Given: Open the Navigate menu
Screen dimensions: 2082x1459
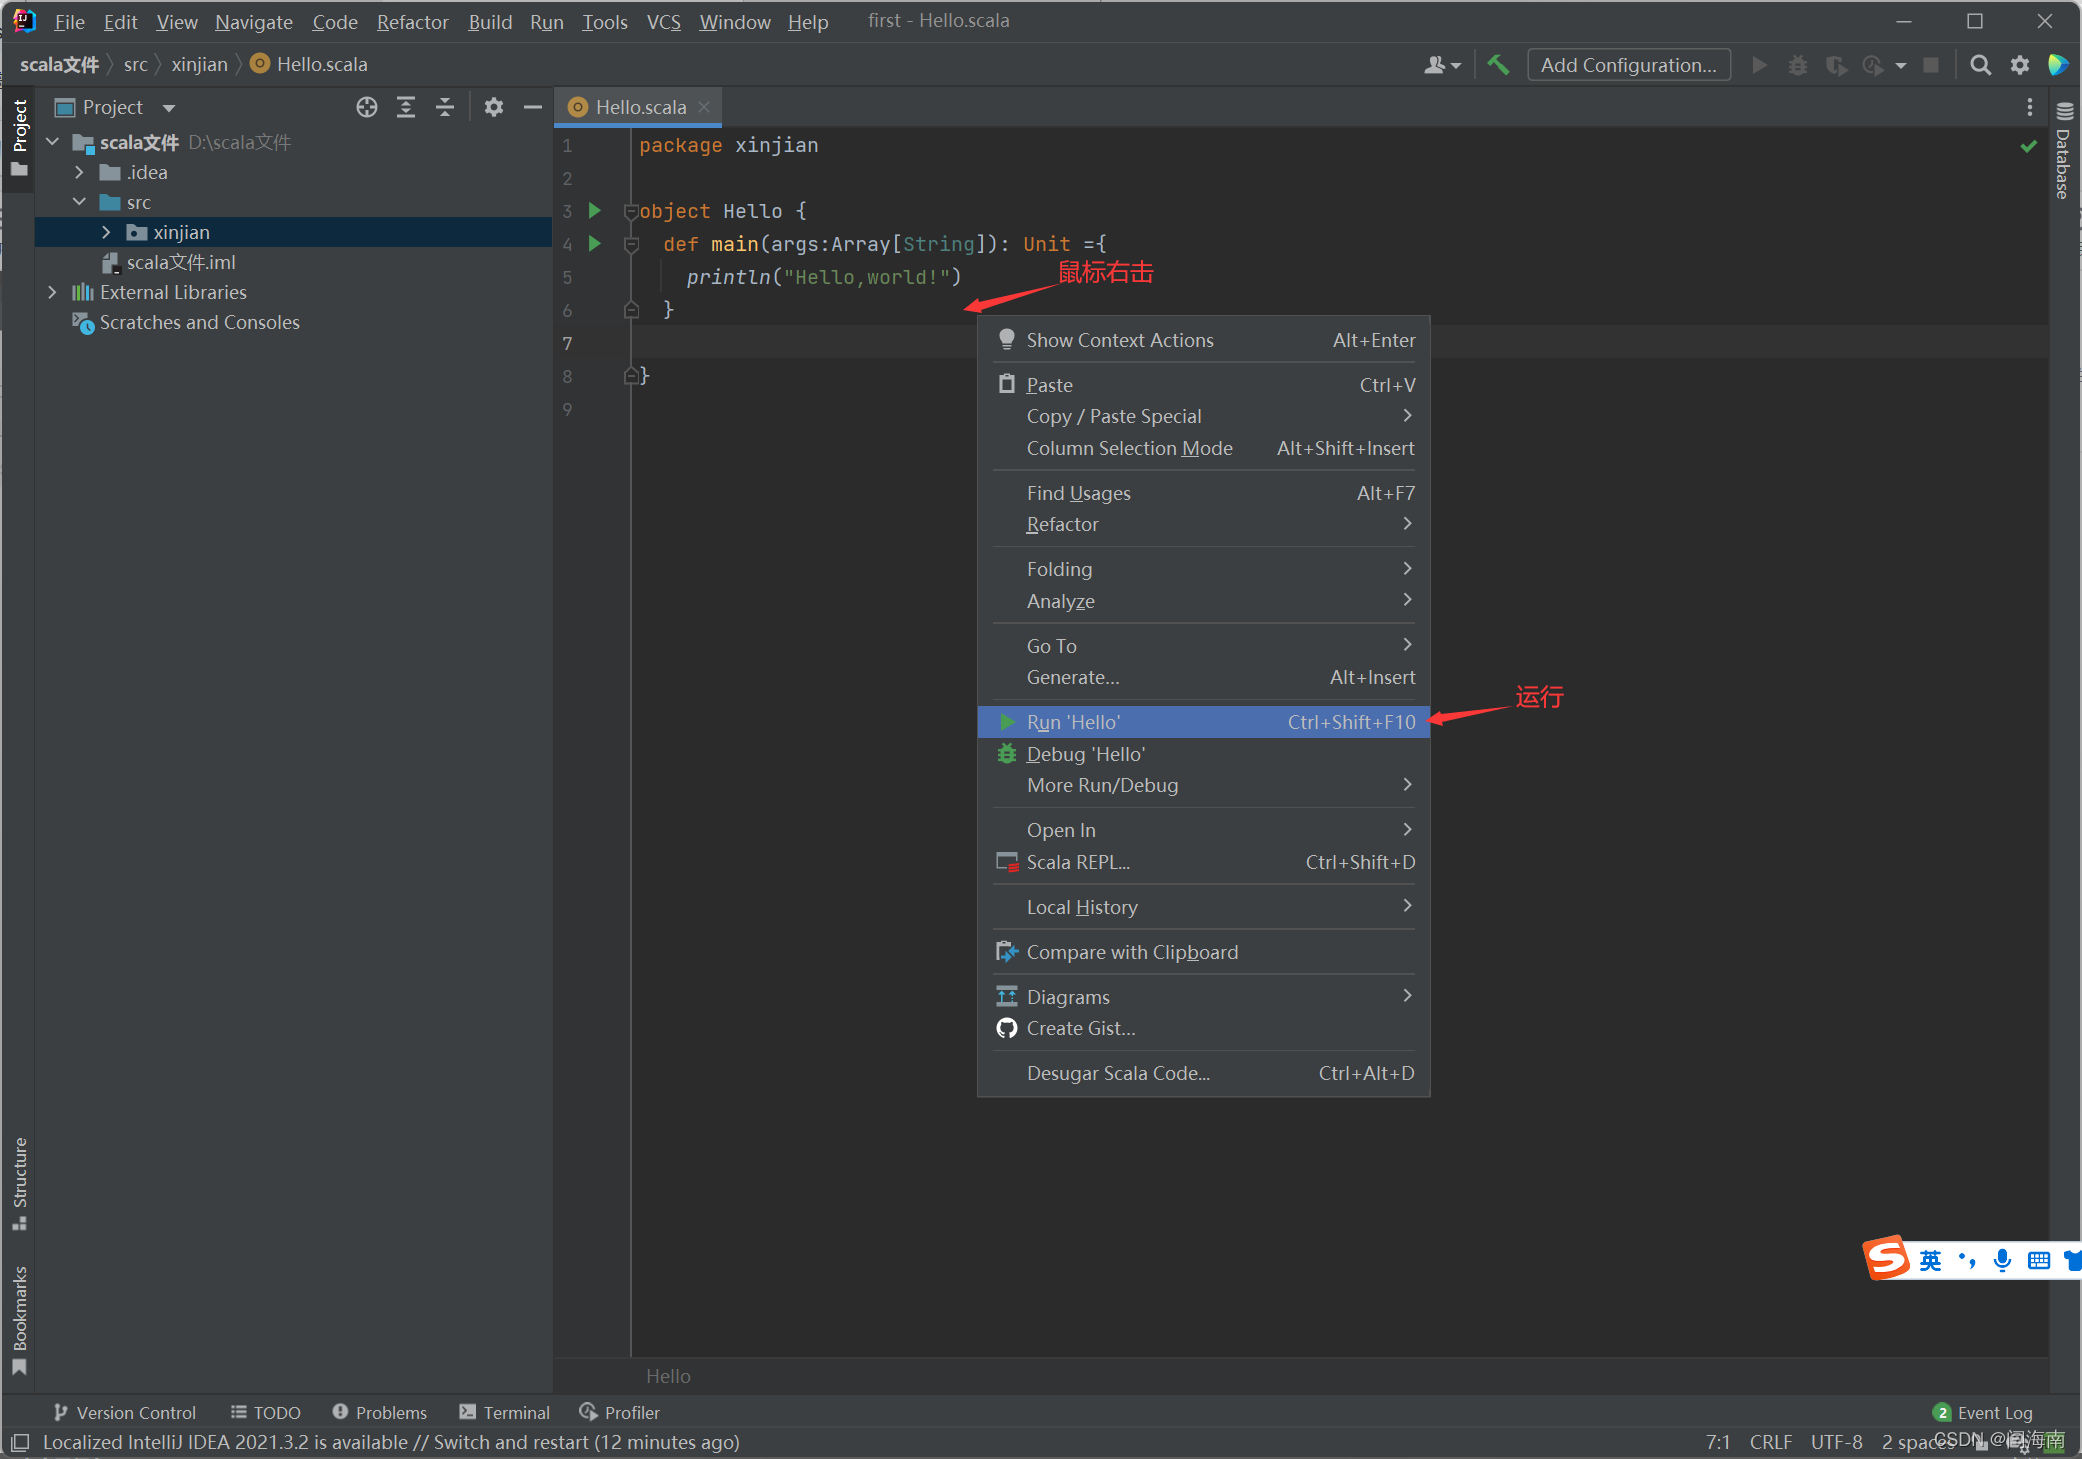Looking at the screenshot, I should (x=254, y=22).
